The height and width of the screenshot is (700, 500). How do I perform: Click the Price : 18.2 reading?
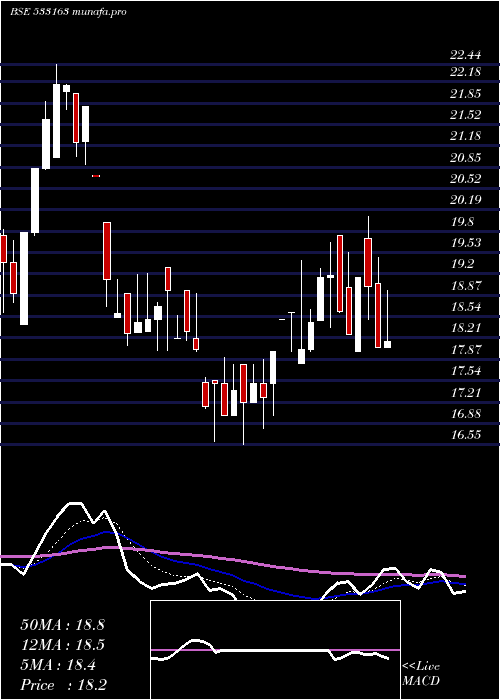pyautogui.click(x=63, y=685)
